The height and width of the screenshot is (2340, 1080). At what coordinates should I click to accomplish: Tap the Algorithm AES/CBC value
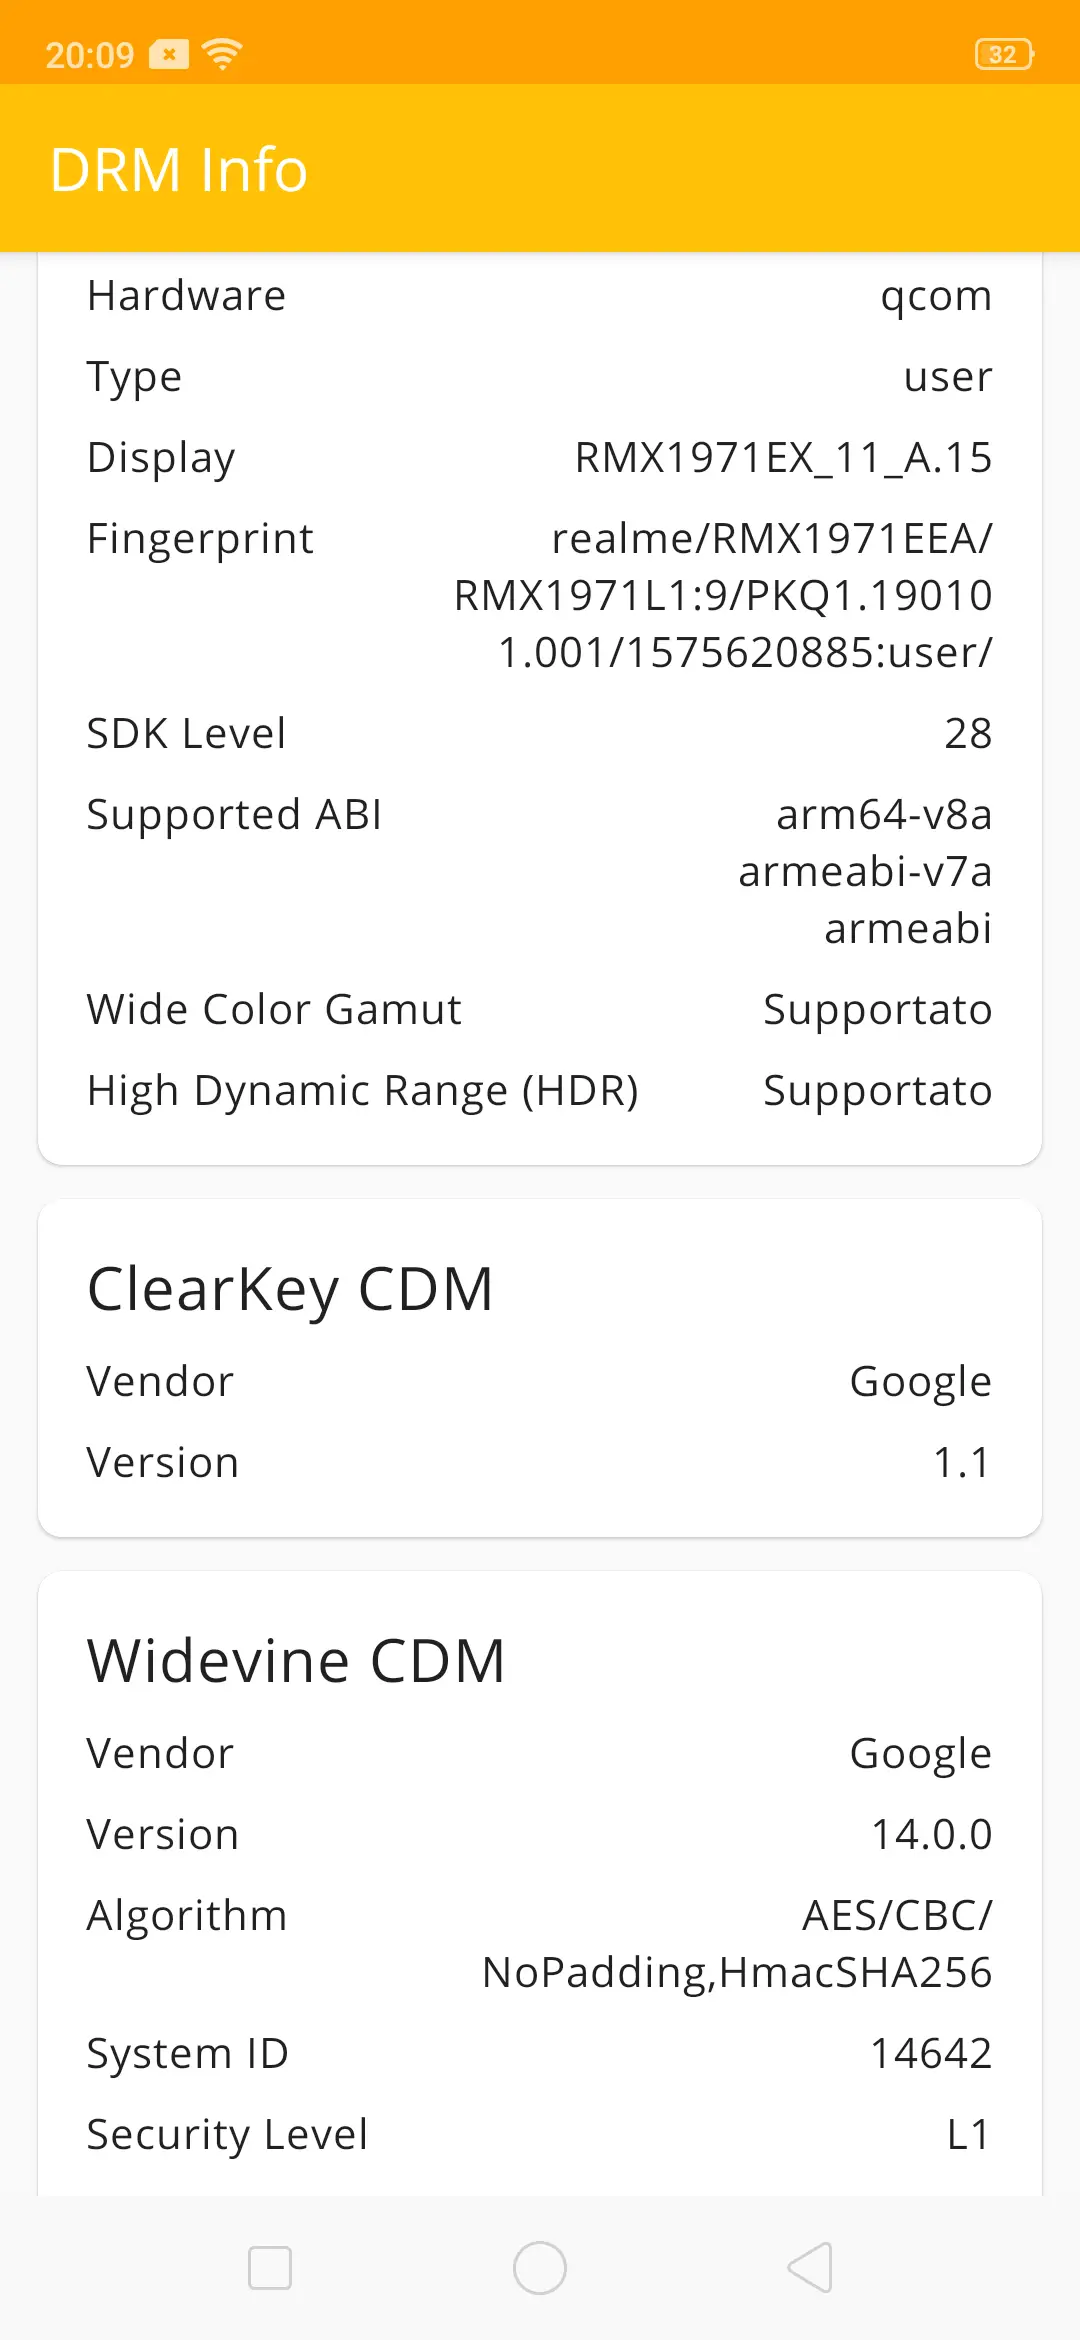click(x=896, y=1916)
